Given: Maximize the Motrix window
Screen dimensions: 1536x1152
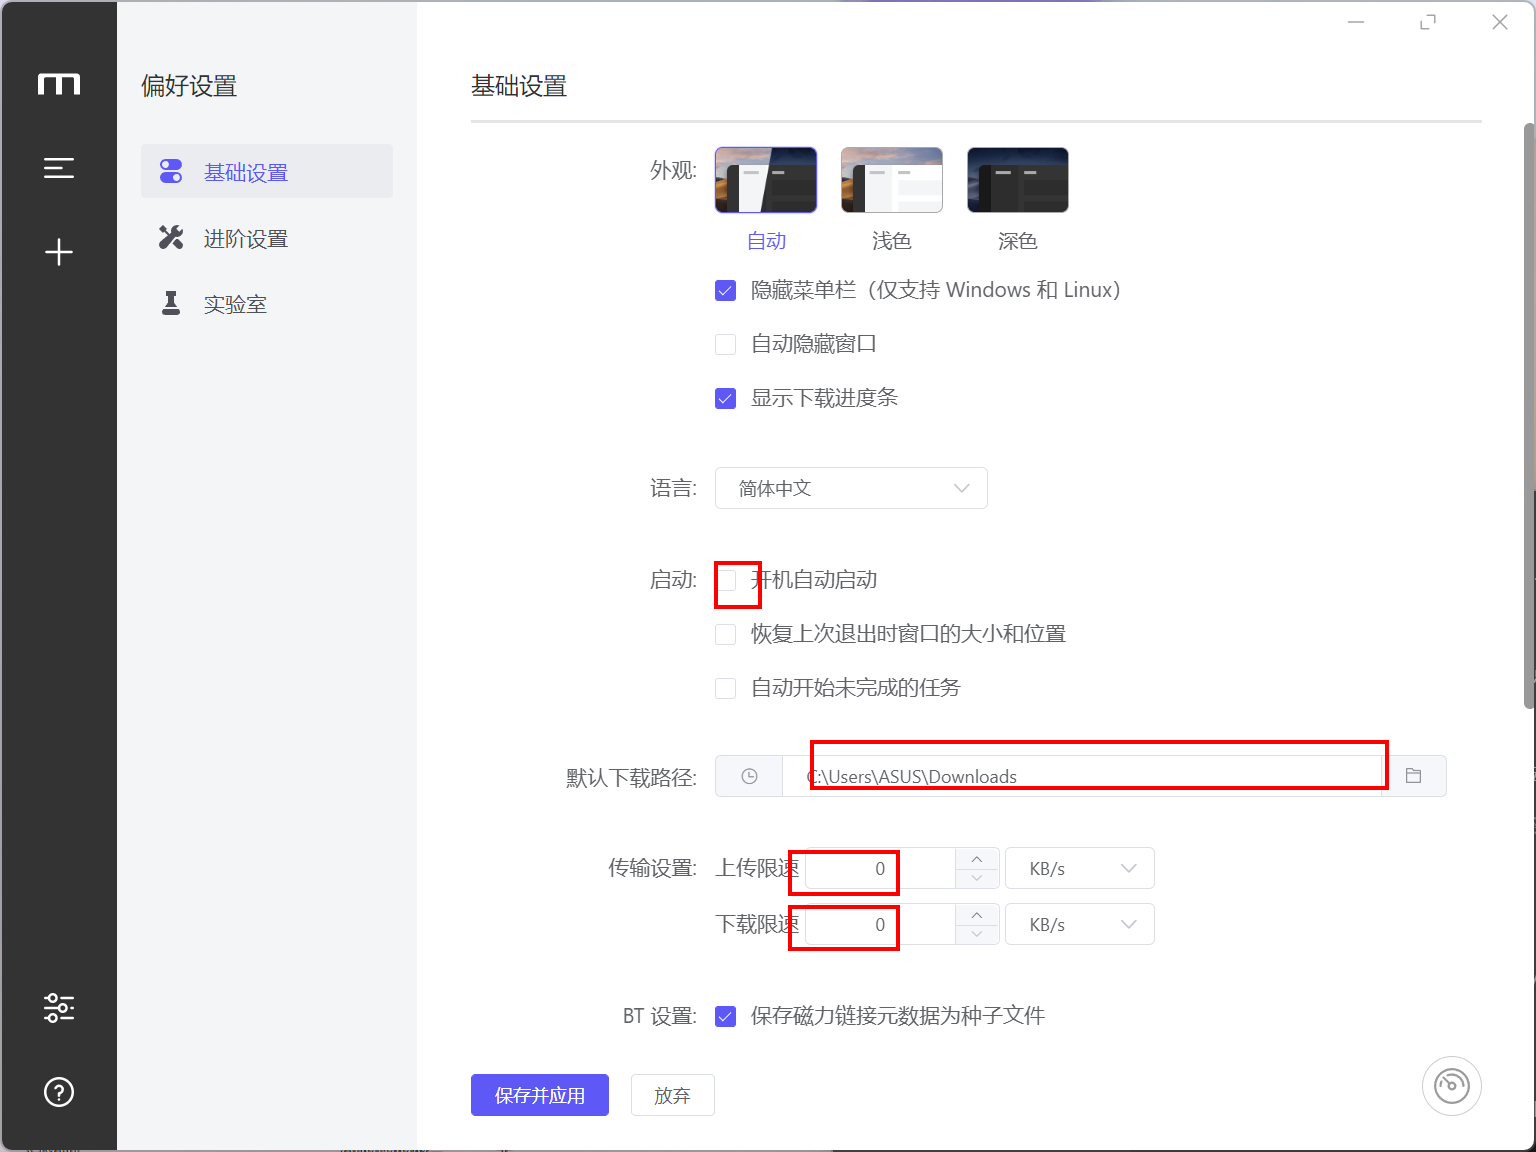Looking at the screenshot, I should pyautogui.click(x=1428, y=22).
